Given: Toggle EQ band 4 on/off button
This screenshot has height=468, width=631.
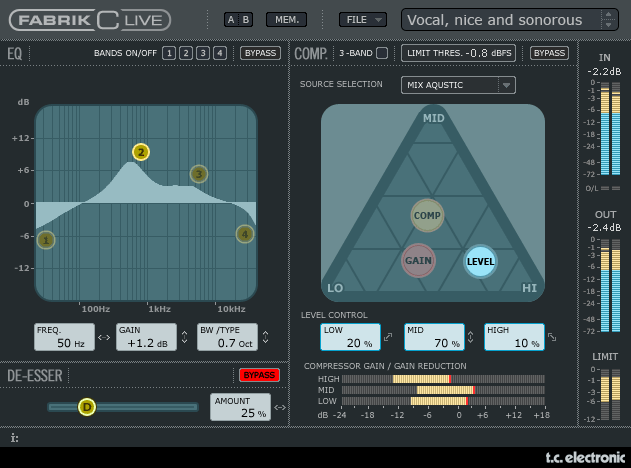Looking at the screenshot, I should point(220,53).
